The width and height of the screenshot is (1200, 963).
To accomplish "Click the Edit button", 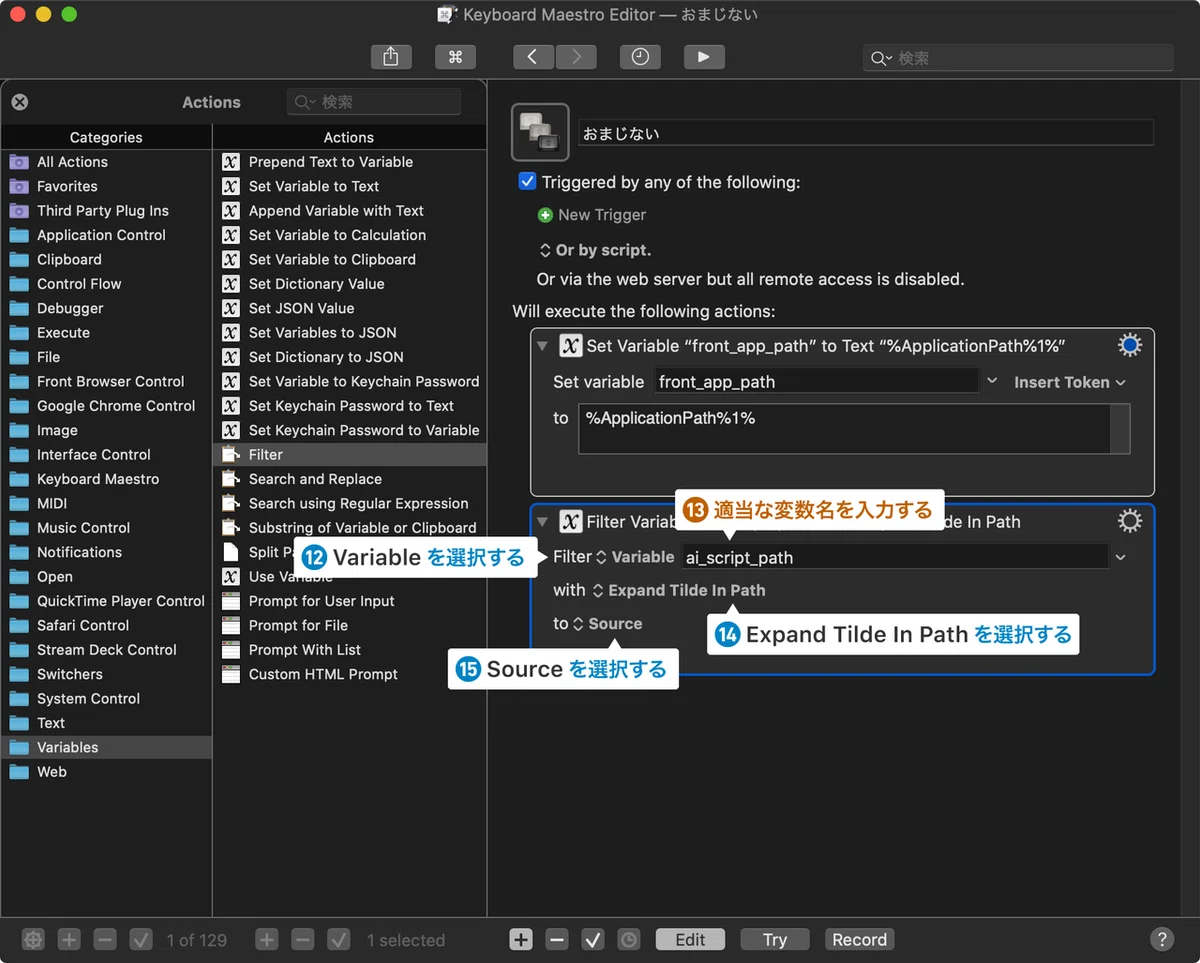I will [690, 939].
